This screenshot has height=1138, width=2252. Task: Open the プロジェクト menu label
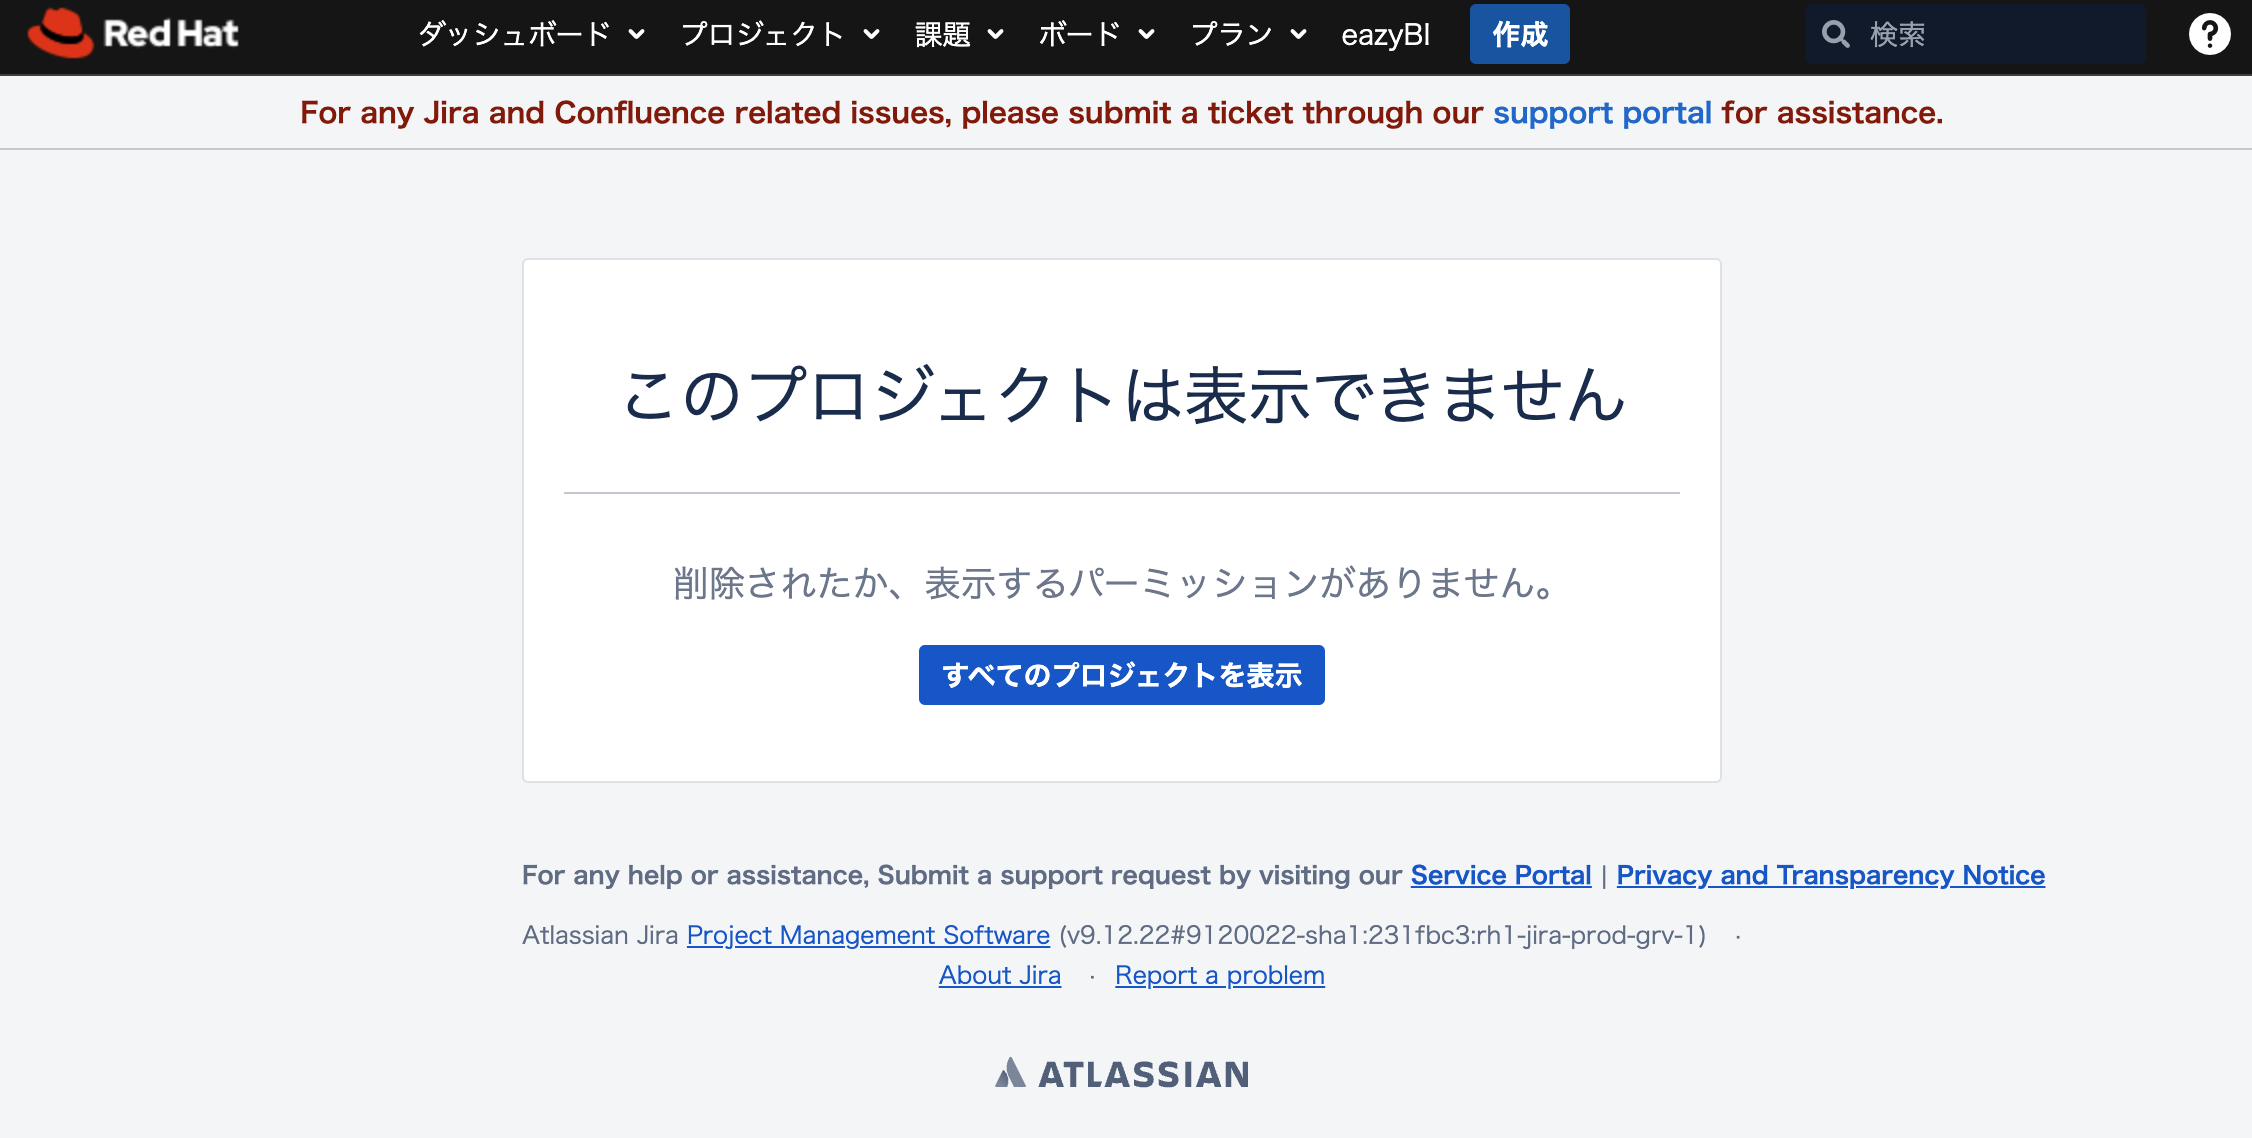tap(762, 35)
